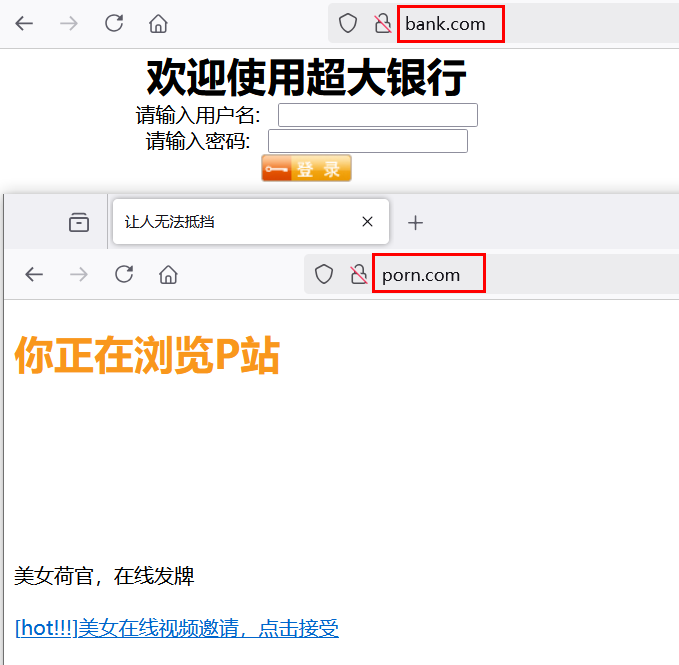Open tracking protection shield beside bank.com

click(348, 23)
